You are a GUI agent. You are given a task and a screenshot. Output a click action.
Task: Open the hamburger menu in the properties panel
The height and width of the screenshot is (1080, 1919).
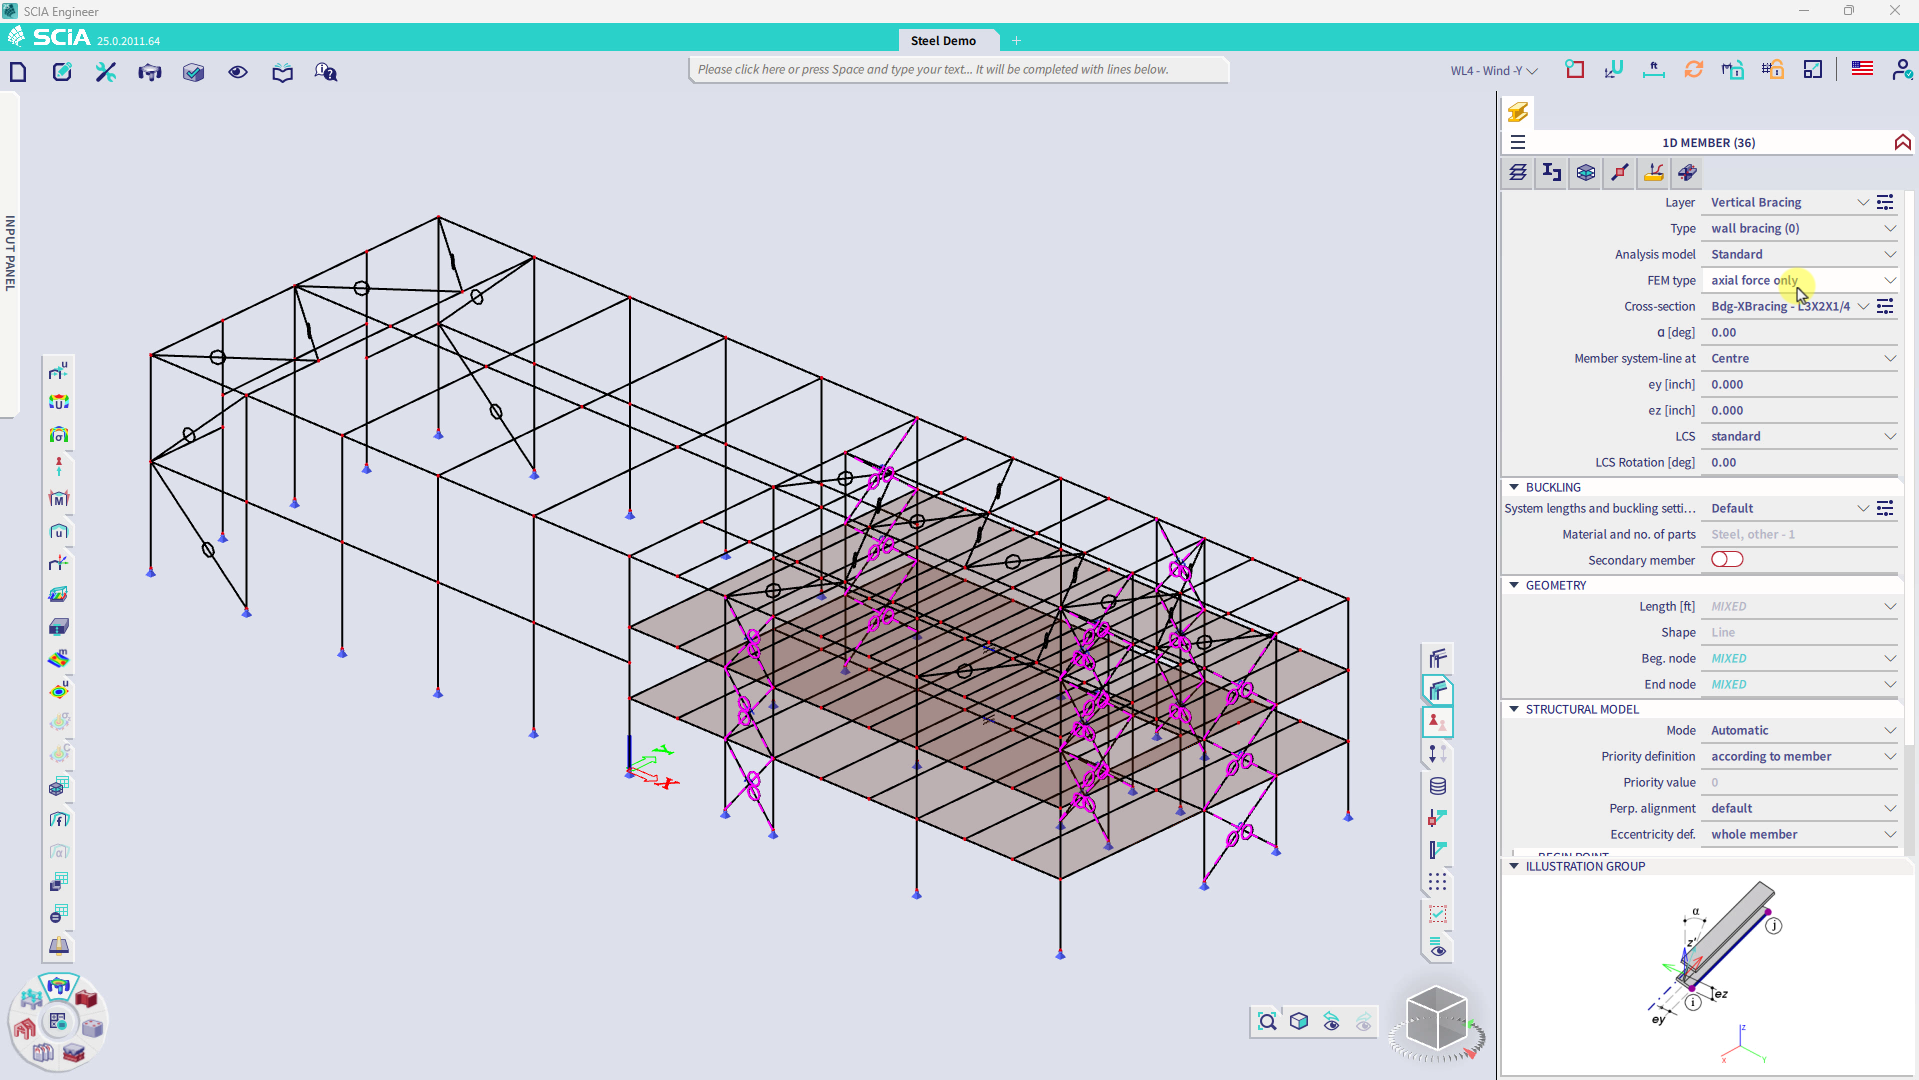tap(1518, 142)
